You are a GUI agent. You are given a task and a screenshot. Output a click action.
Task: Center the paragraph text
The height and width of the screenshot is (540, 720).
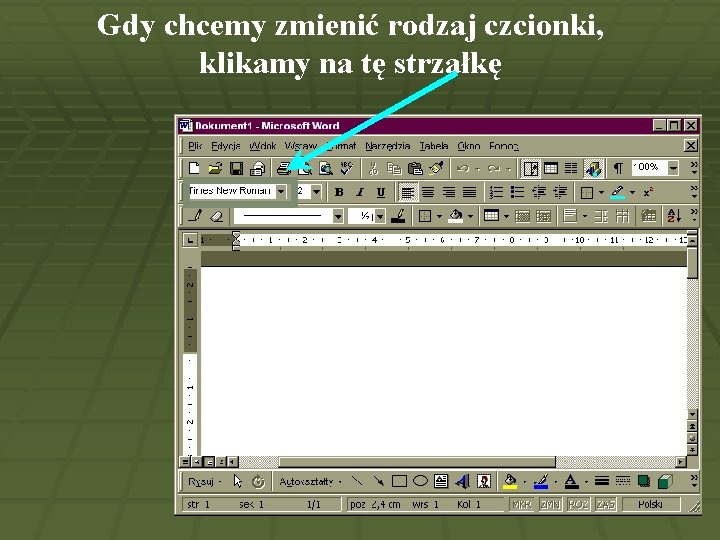click(x=428, y=192)
